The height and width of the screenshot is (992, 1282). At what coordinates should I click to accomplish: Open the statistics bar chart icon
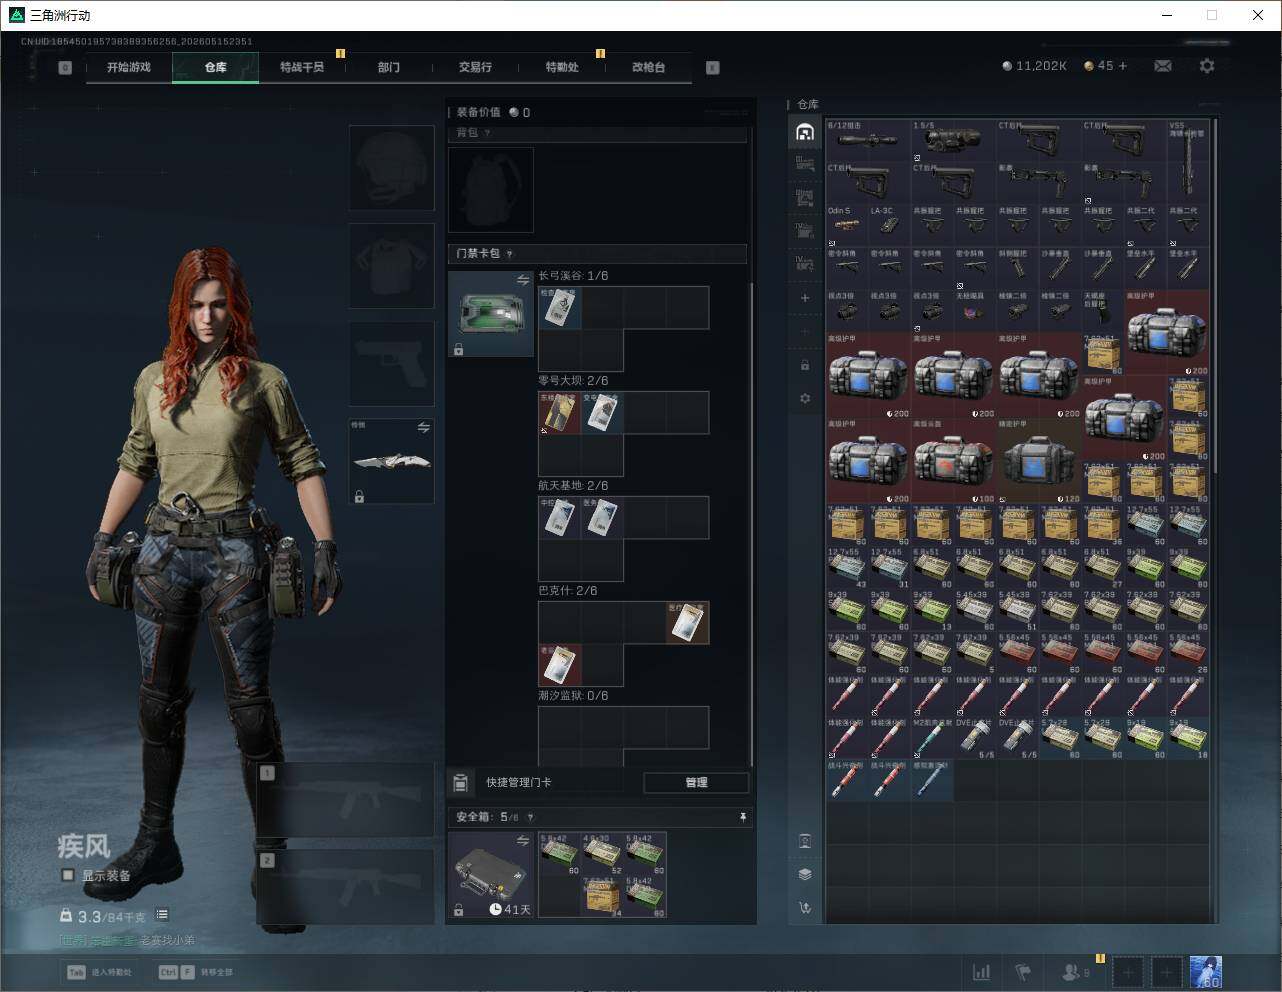pos(982,972)
